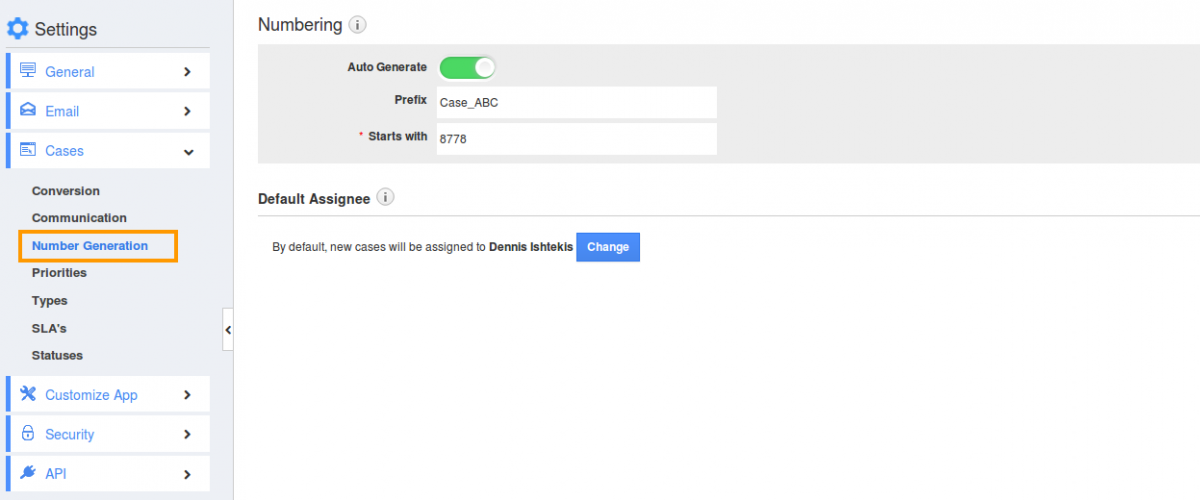The width and height of the screenshot is (1200, 500).
Task: Go to SLA's settings
Action: (x=49, y=328)
